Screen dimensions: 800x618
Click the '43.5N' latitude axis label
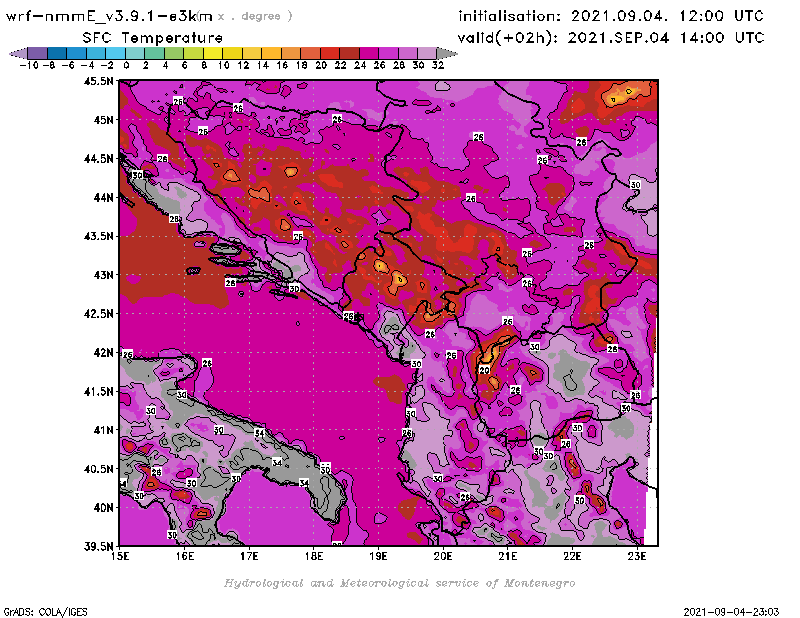pyautogui.click(x=98, y=236)
